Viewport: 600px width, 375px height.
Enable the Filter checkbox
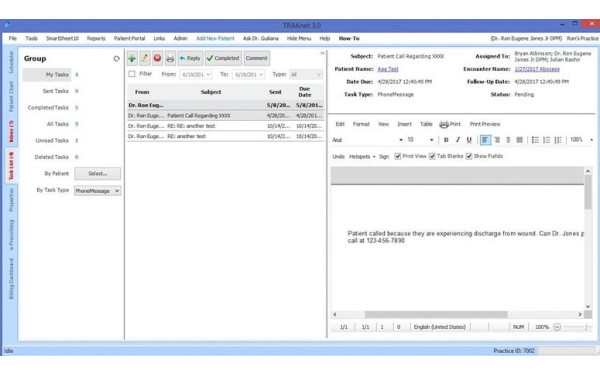pyautogui.click(x=132, y=74)
